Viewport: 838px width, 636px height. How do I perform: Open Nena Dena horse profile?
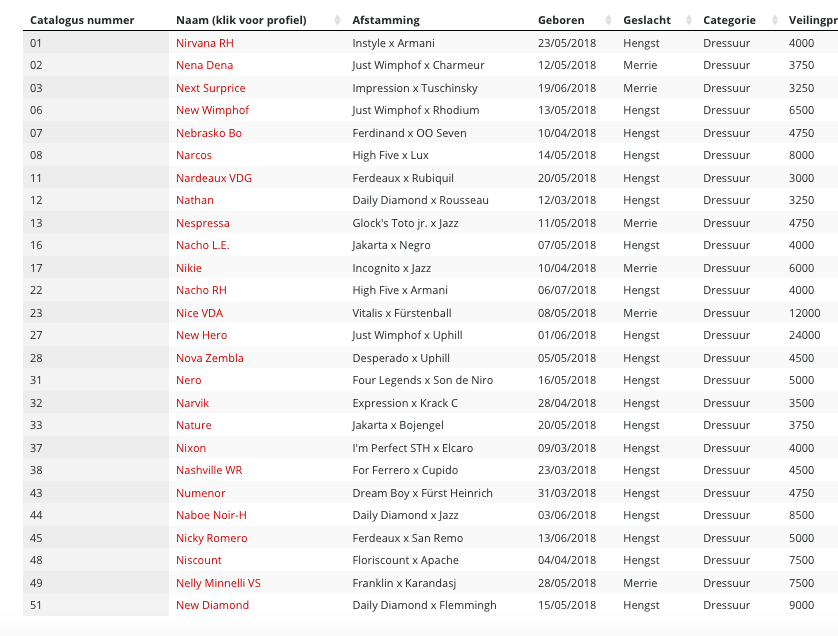tap(204, 65)
